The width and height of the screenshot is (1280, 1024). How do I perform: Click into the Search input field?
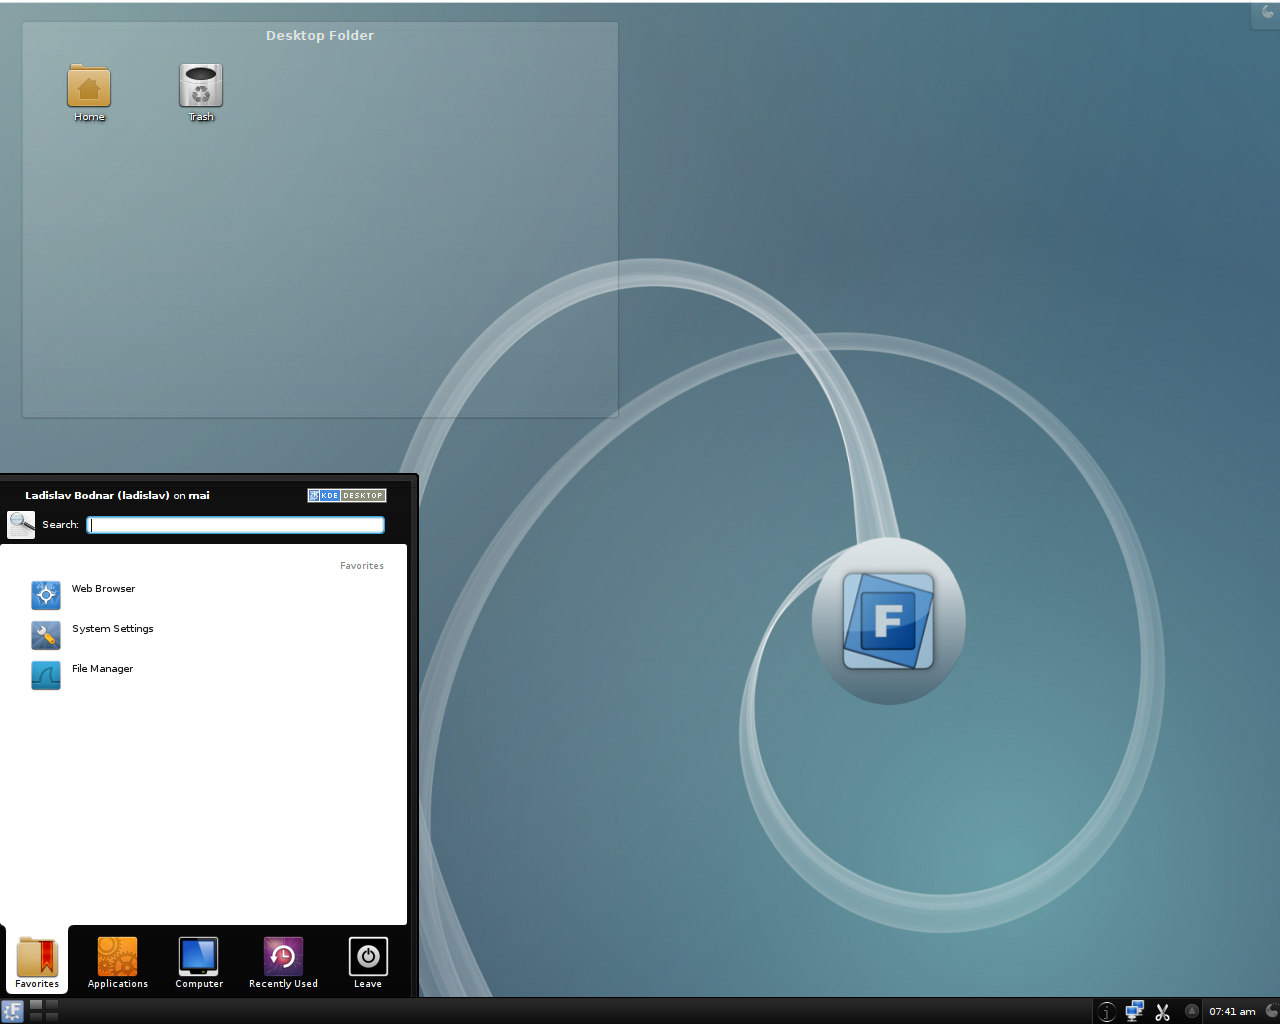tap(235, 525)
